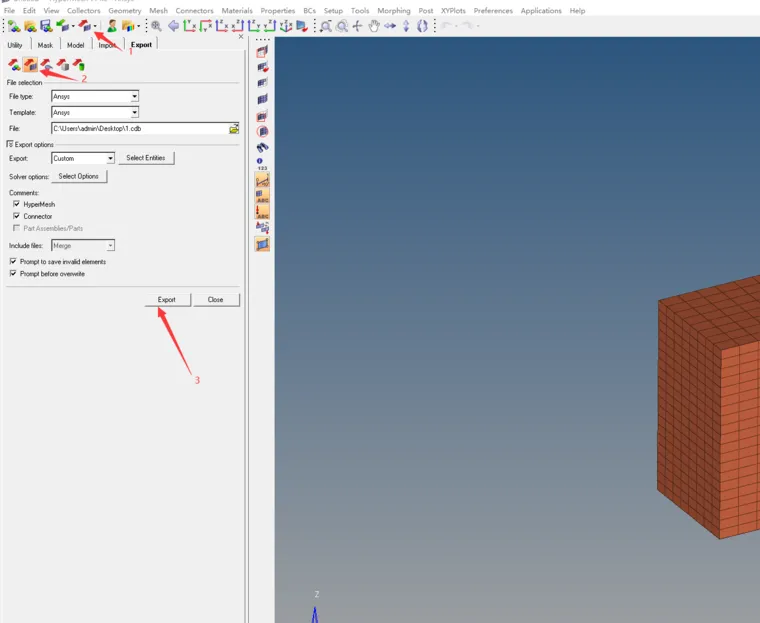The height and width of the screenshot is (623, 760).
Task: Open the File menu
Action: pos(9,10)
